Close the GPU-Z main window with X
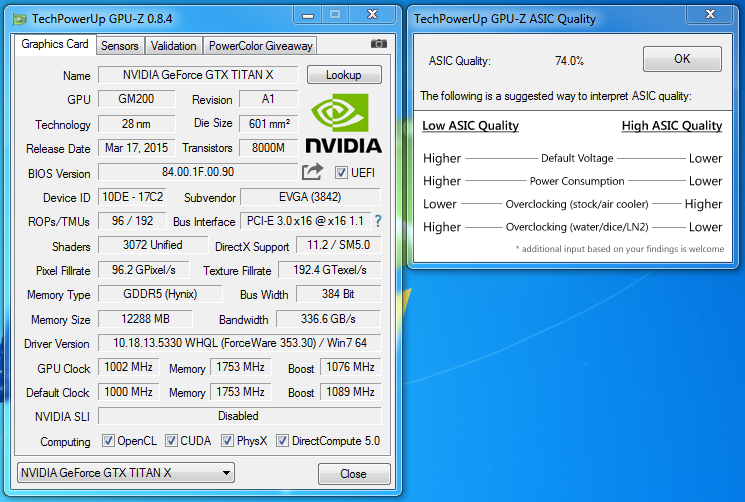745x502 pixels. click(372, 15)
